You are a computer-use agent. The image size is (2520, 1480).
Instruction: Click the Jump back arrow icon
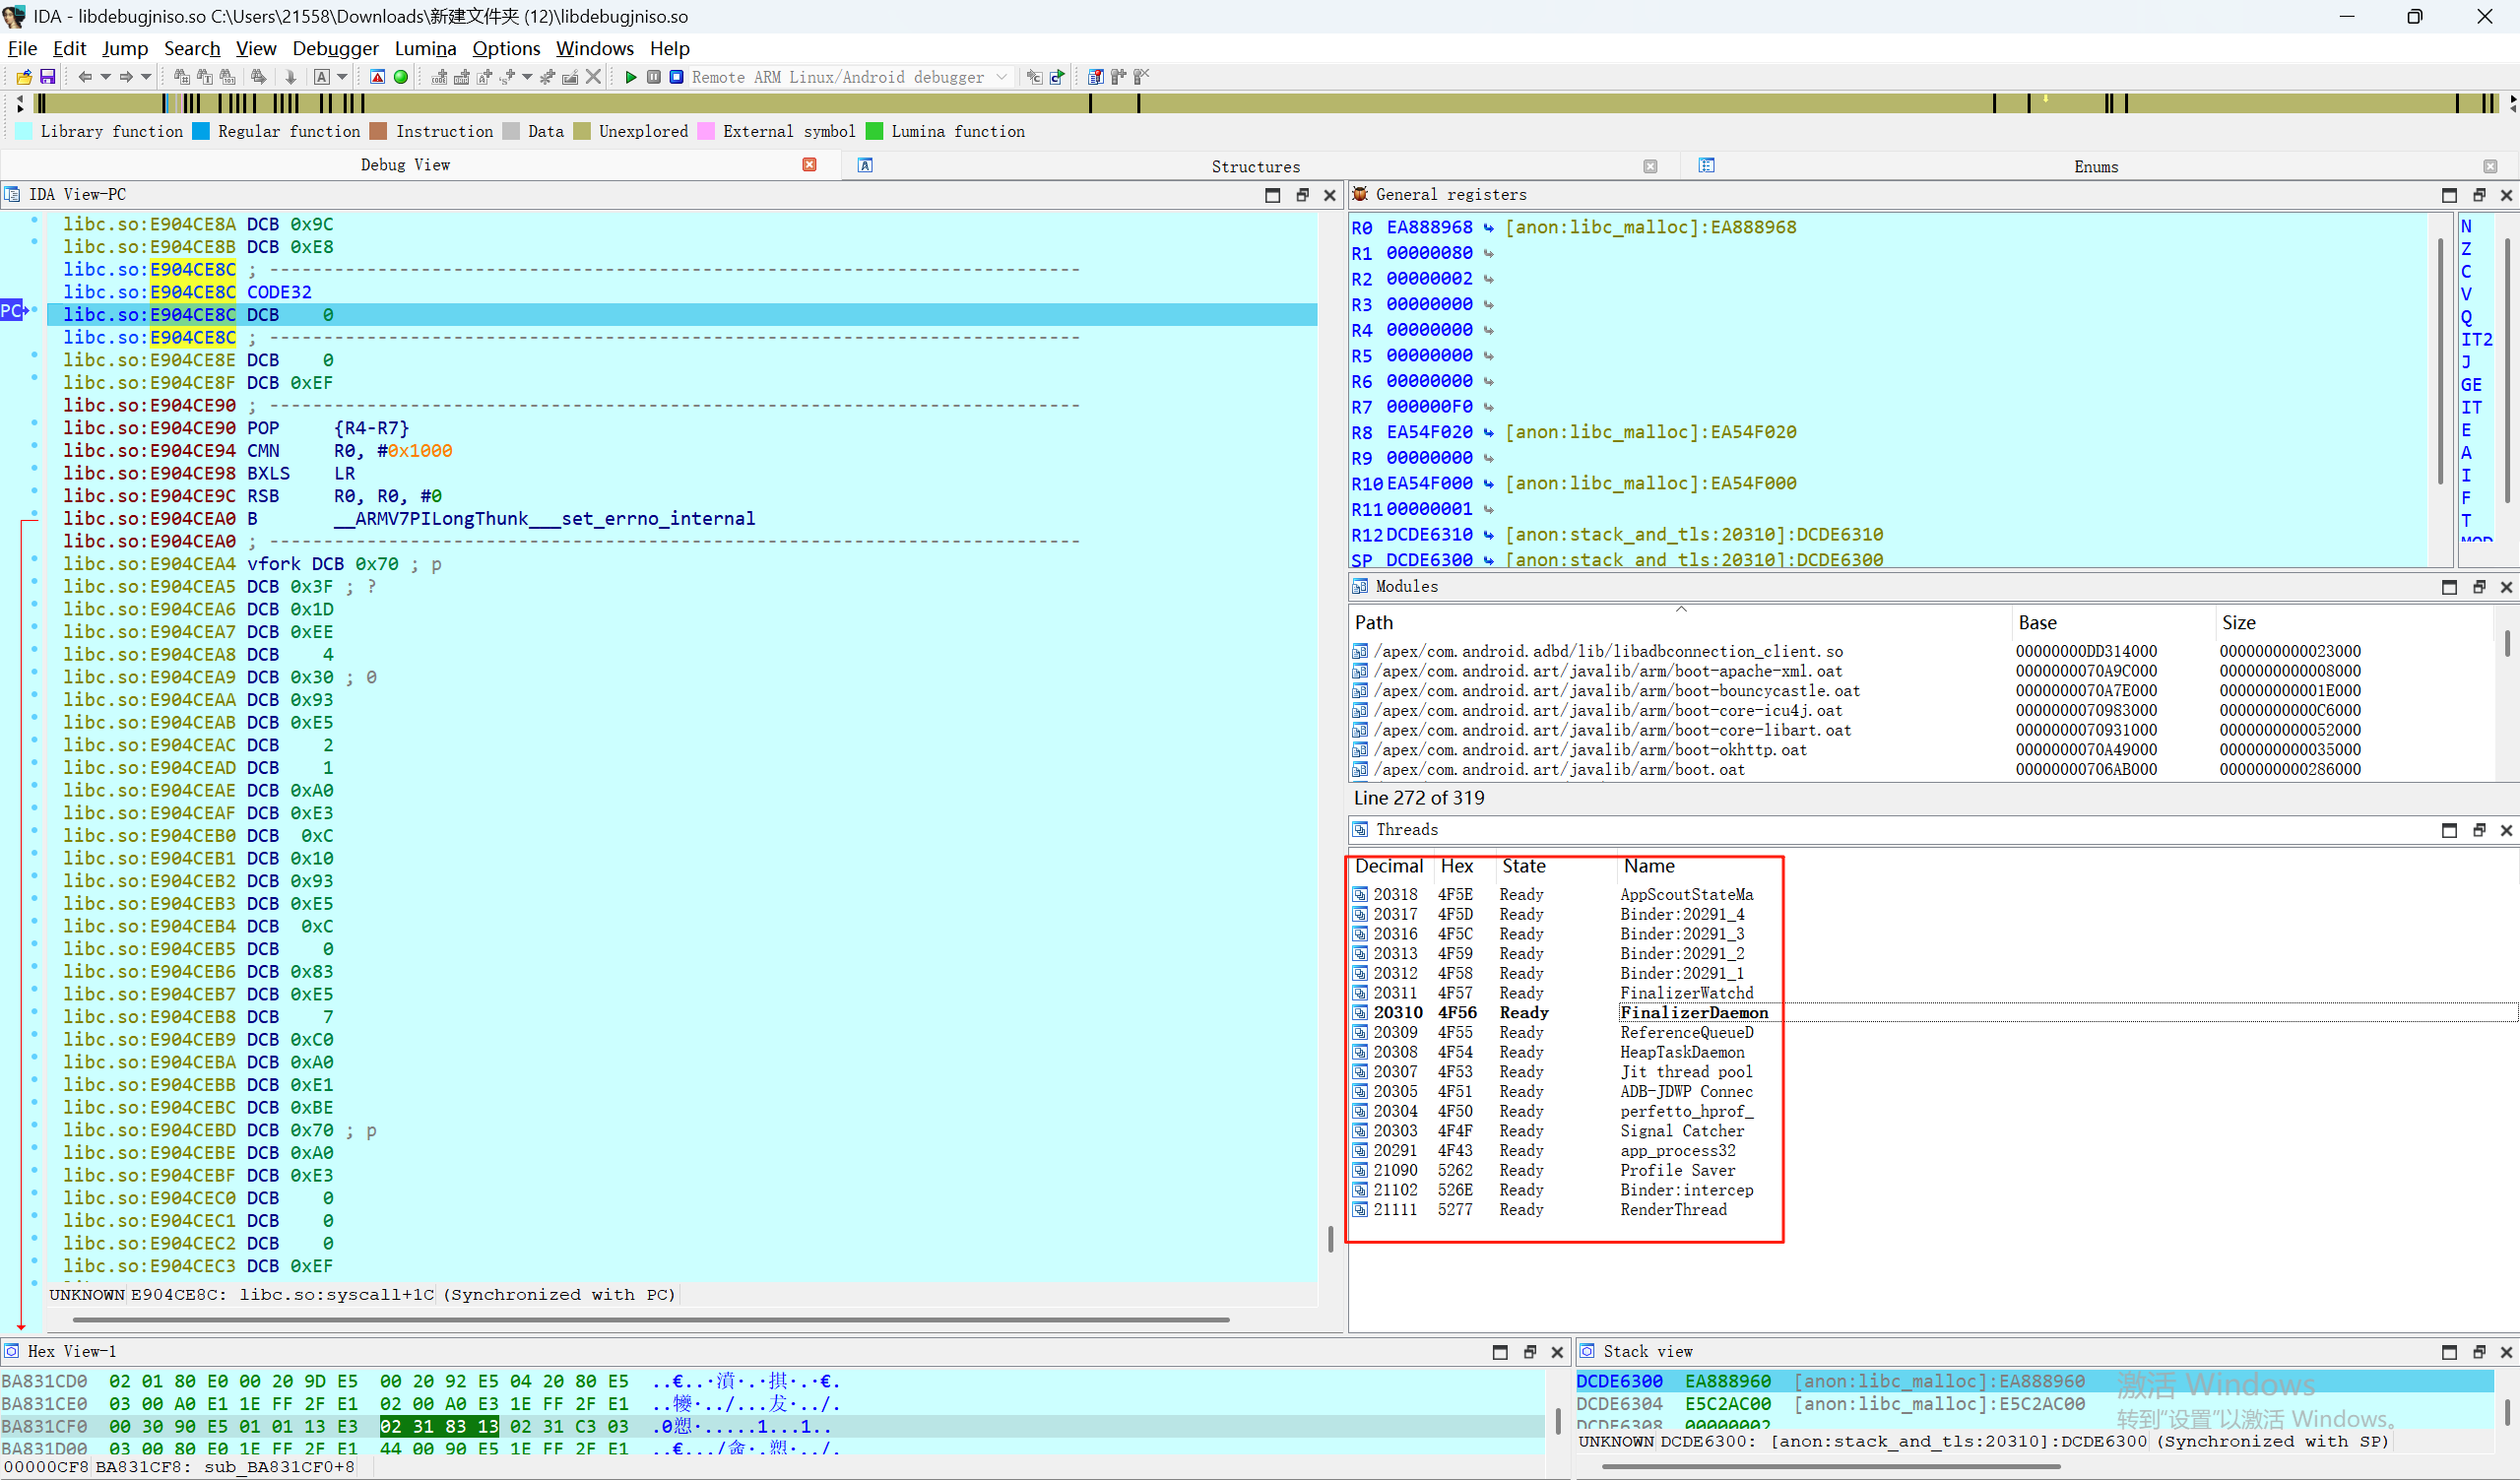84,77
